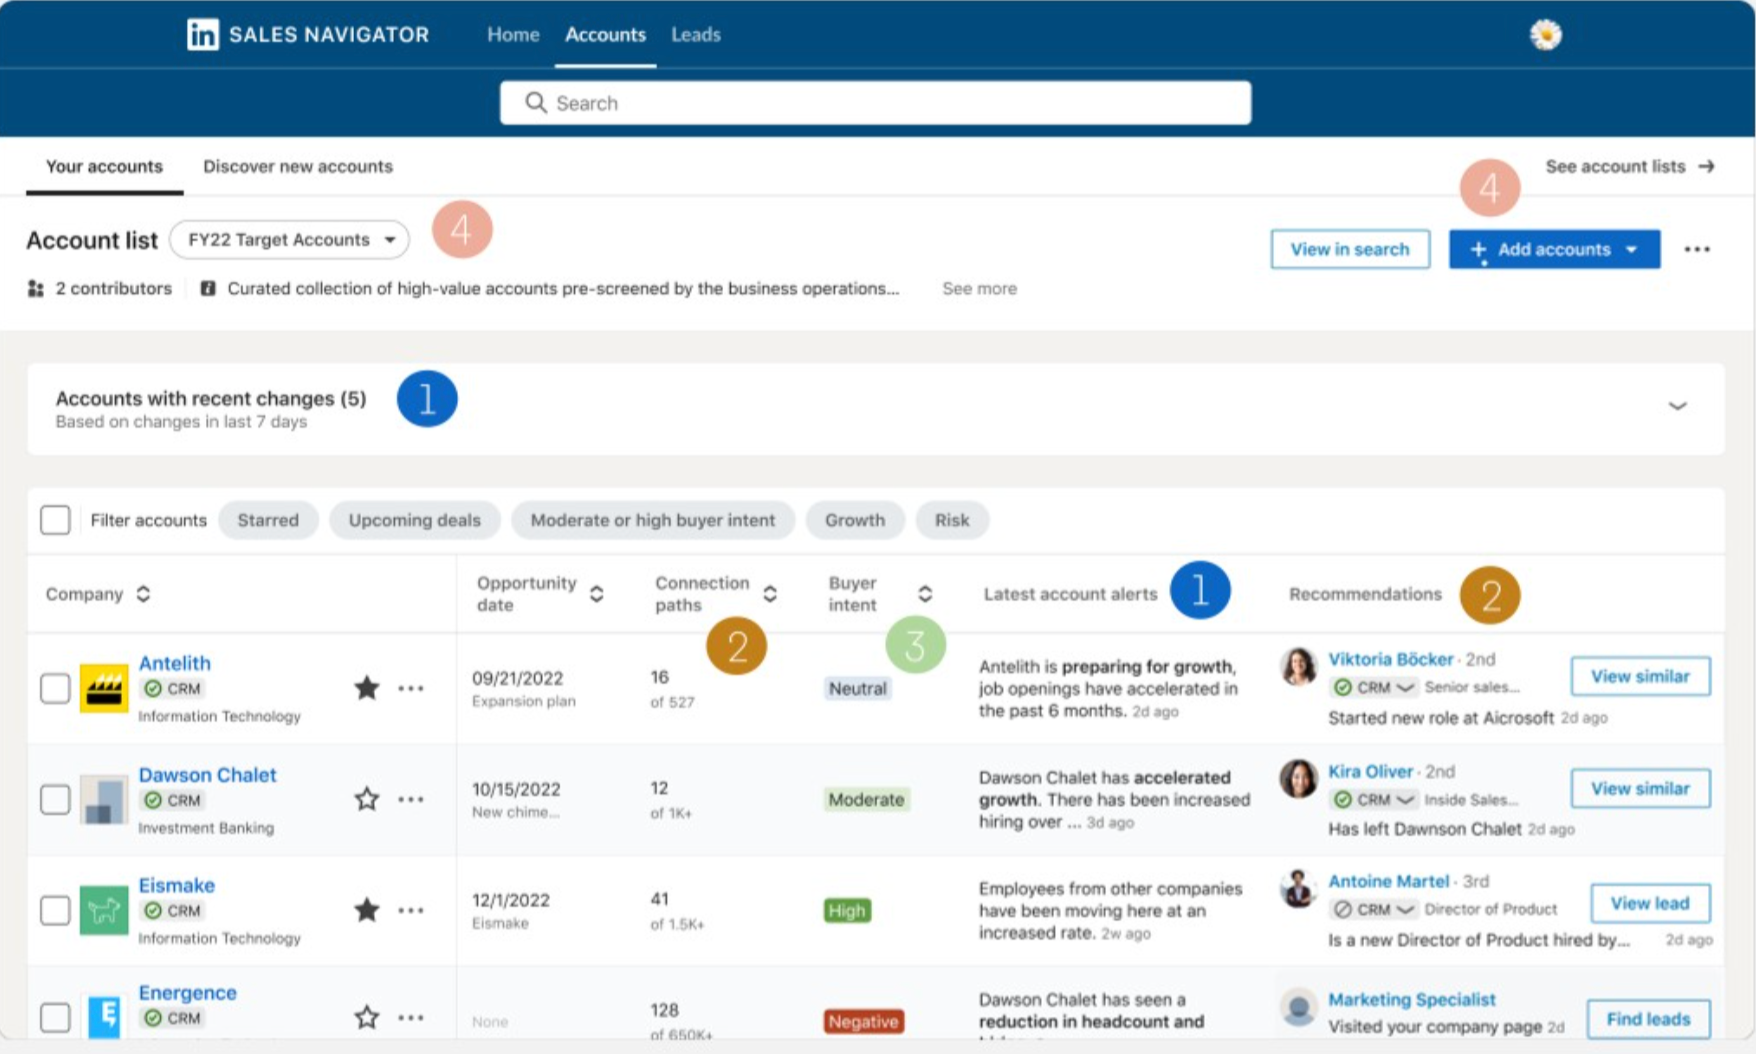
Task: Click Find leads for Marketing Specialist
Action: coord(1648,1019)
